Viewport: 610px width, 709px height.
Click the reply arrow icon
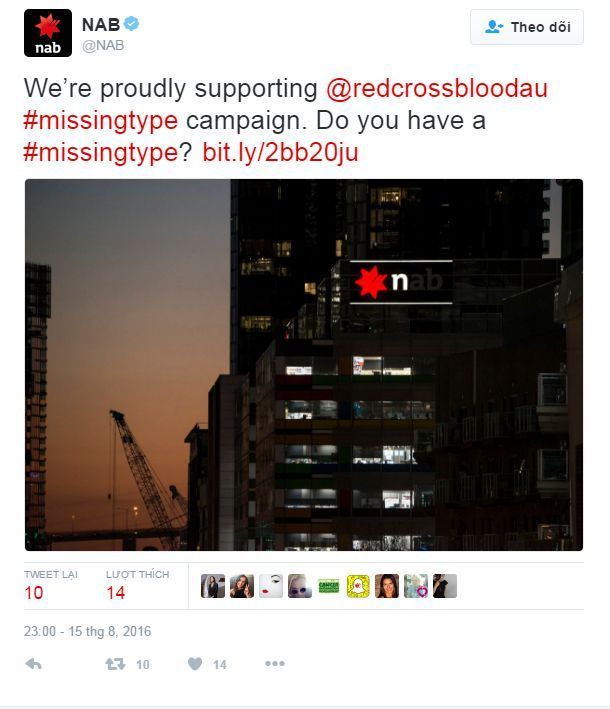pyautogui.click(x=33, y=663)
